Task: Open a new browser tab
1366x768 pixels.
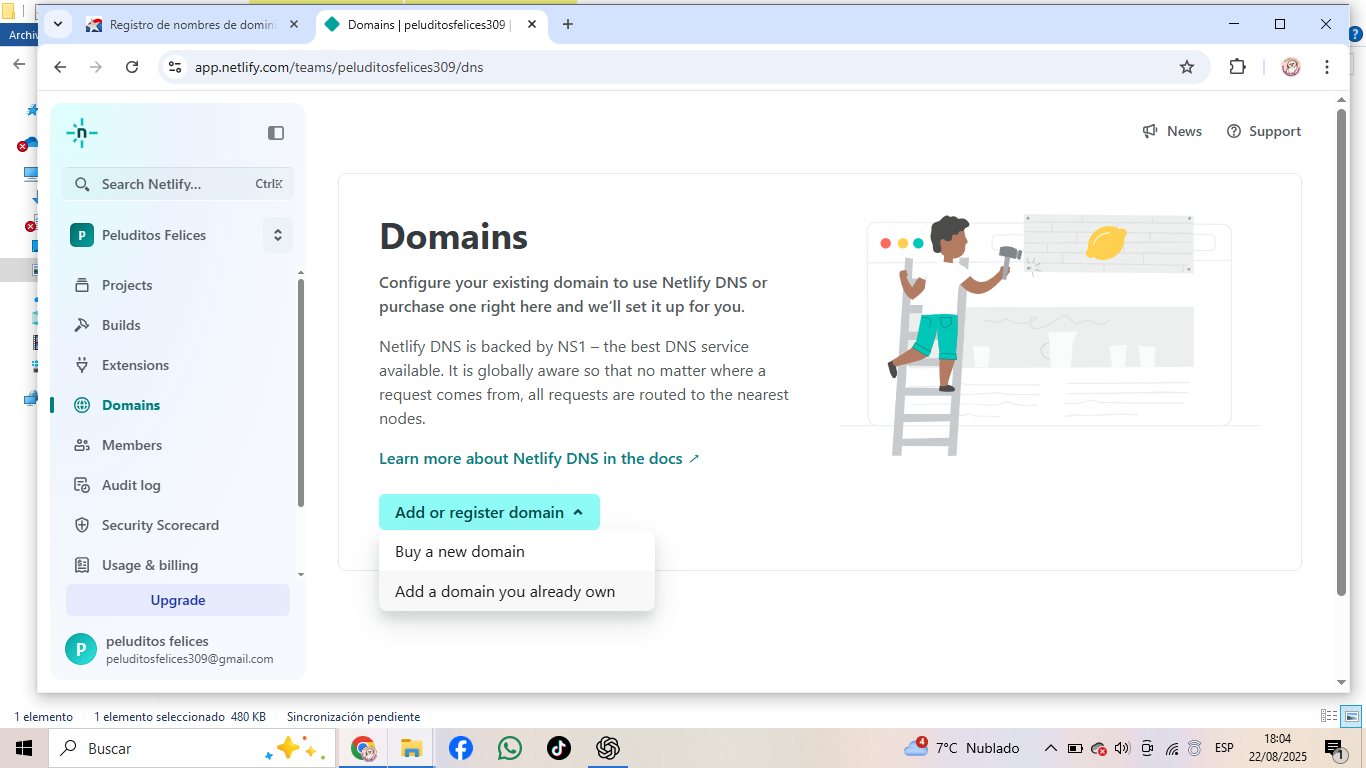Action: coord(568,25)
